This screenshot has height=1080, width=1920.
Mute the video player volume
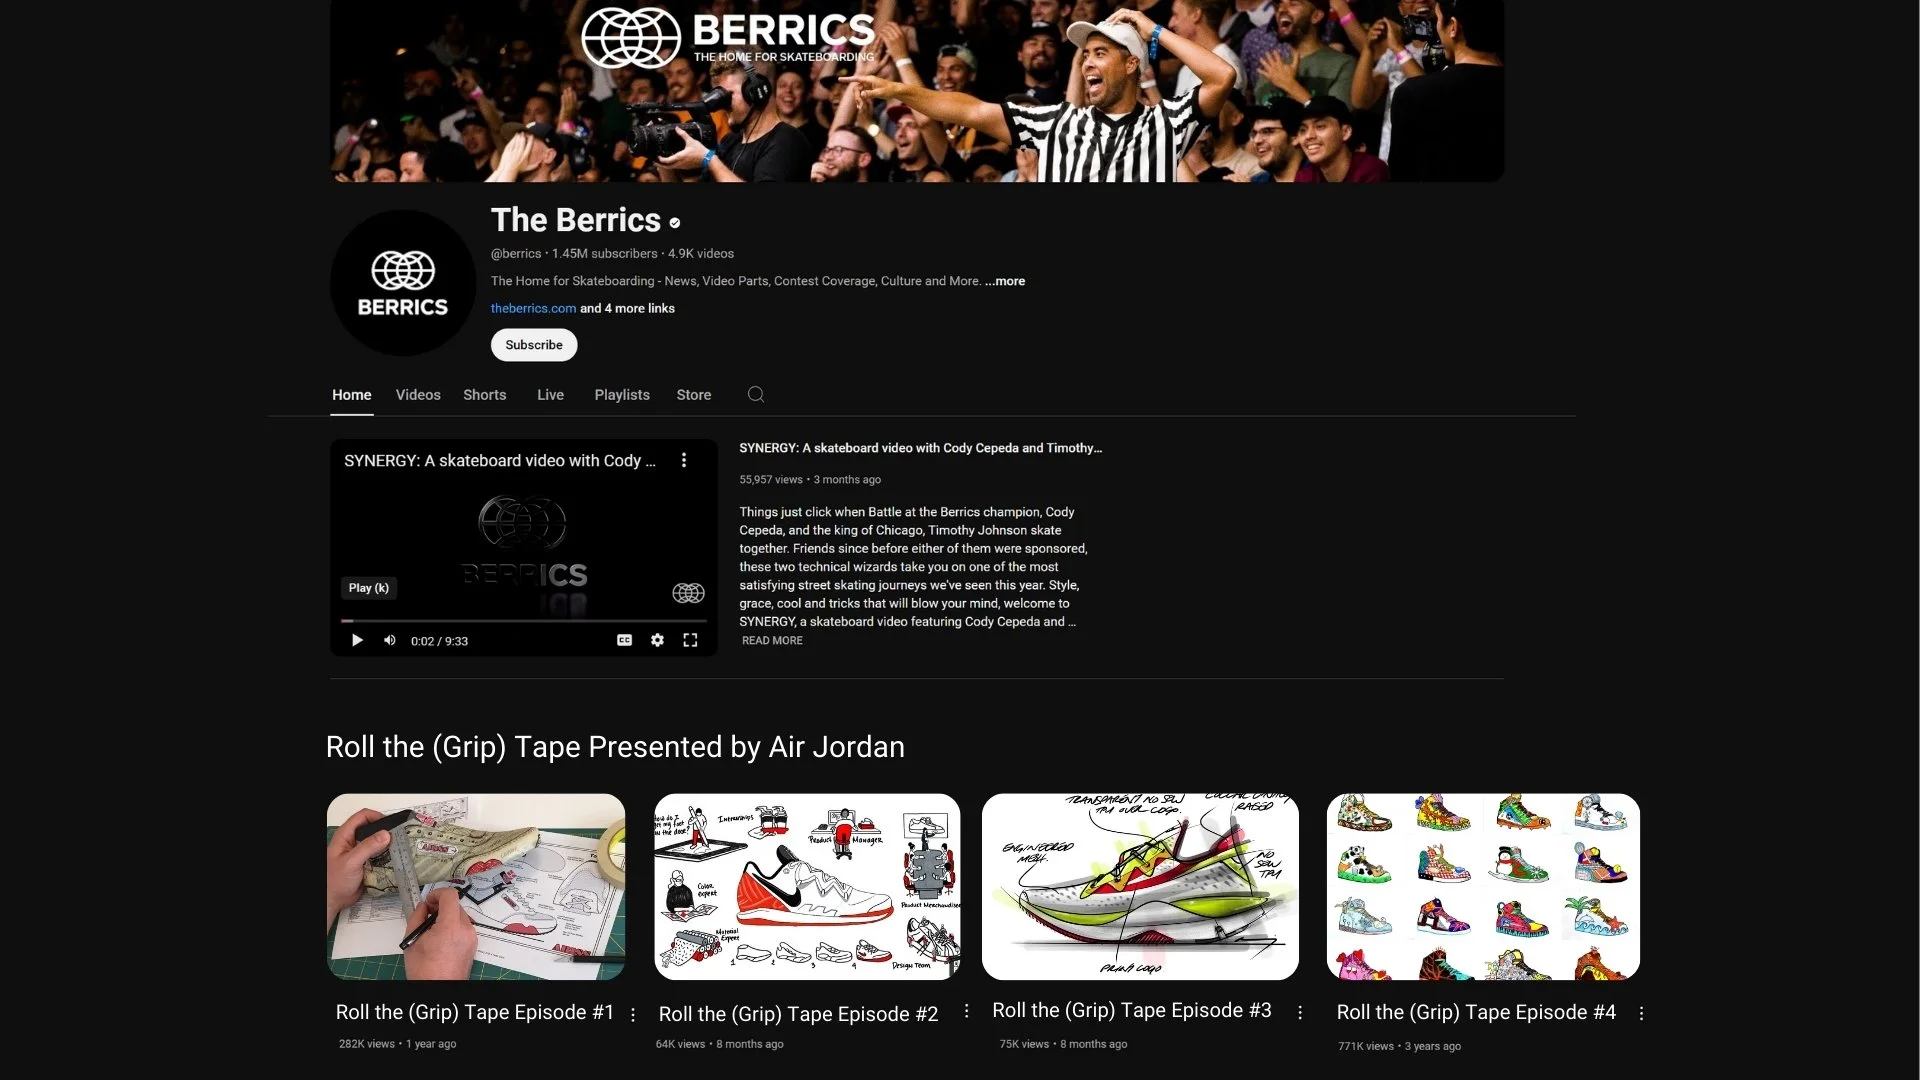[x=390, y=641]
